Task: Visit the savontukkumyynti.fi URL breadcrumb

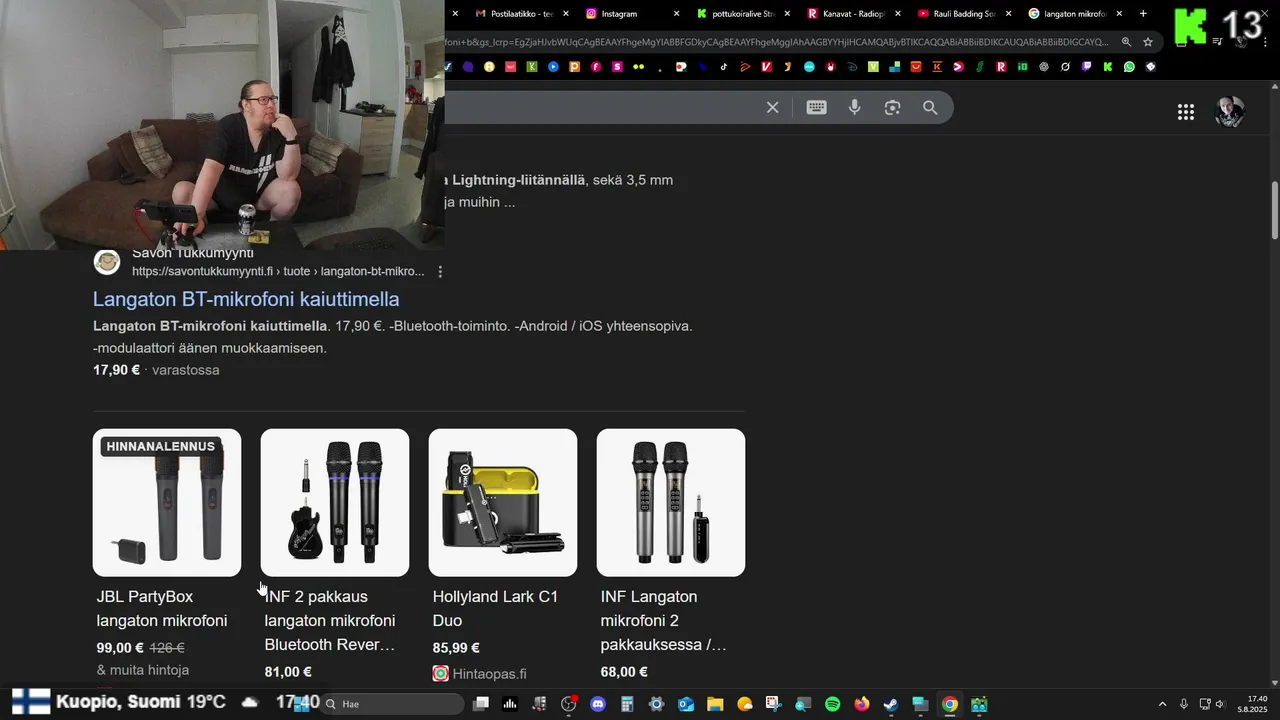Action: coord(278,272)
